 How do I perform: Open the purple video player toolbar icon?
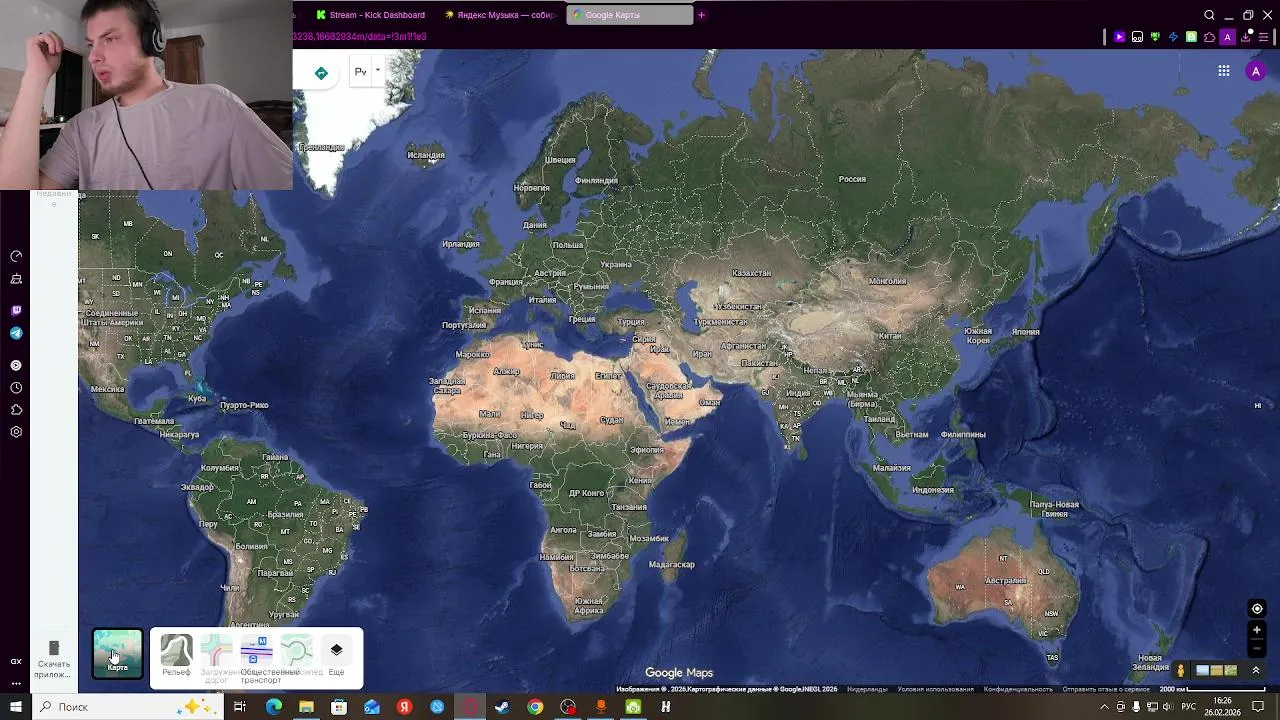[1119, 37]
